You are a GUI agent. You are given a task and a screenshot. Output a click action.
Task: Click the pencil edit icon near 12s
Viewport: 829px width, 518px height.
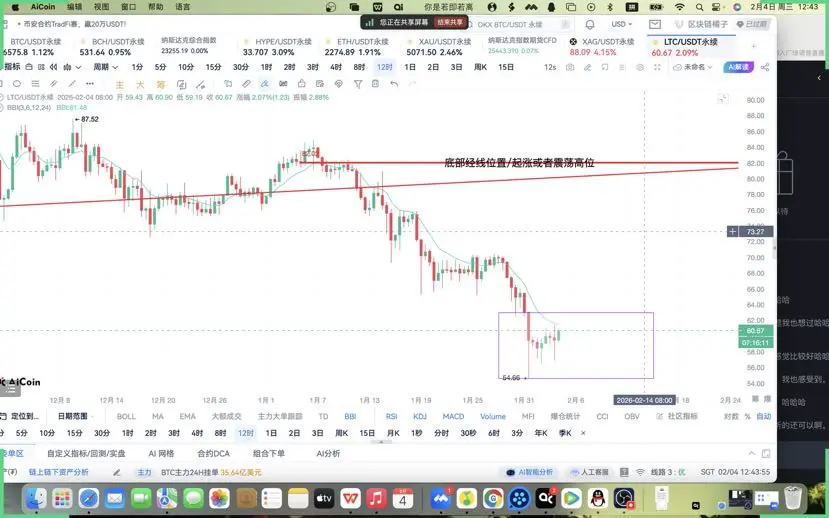[x=587, y=67]
